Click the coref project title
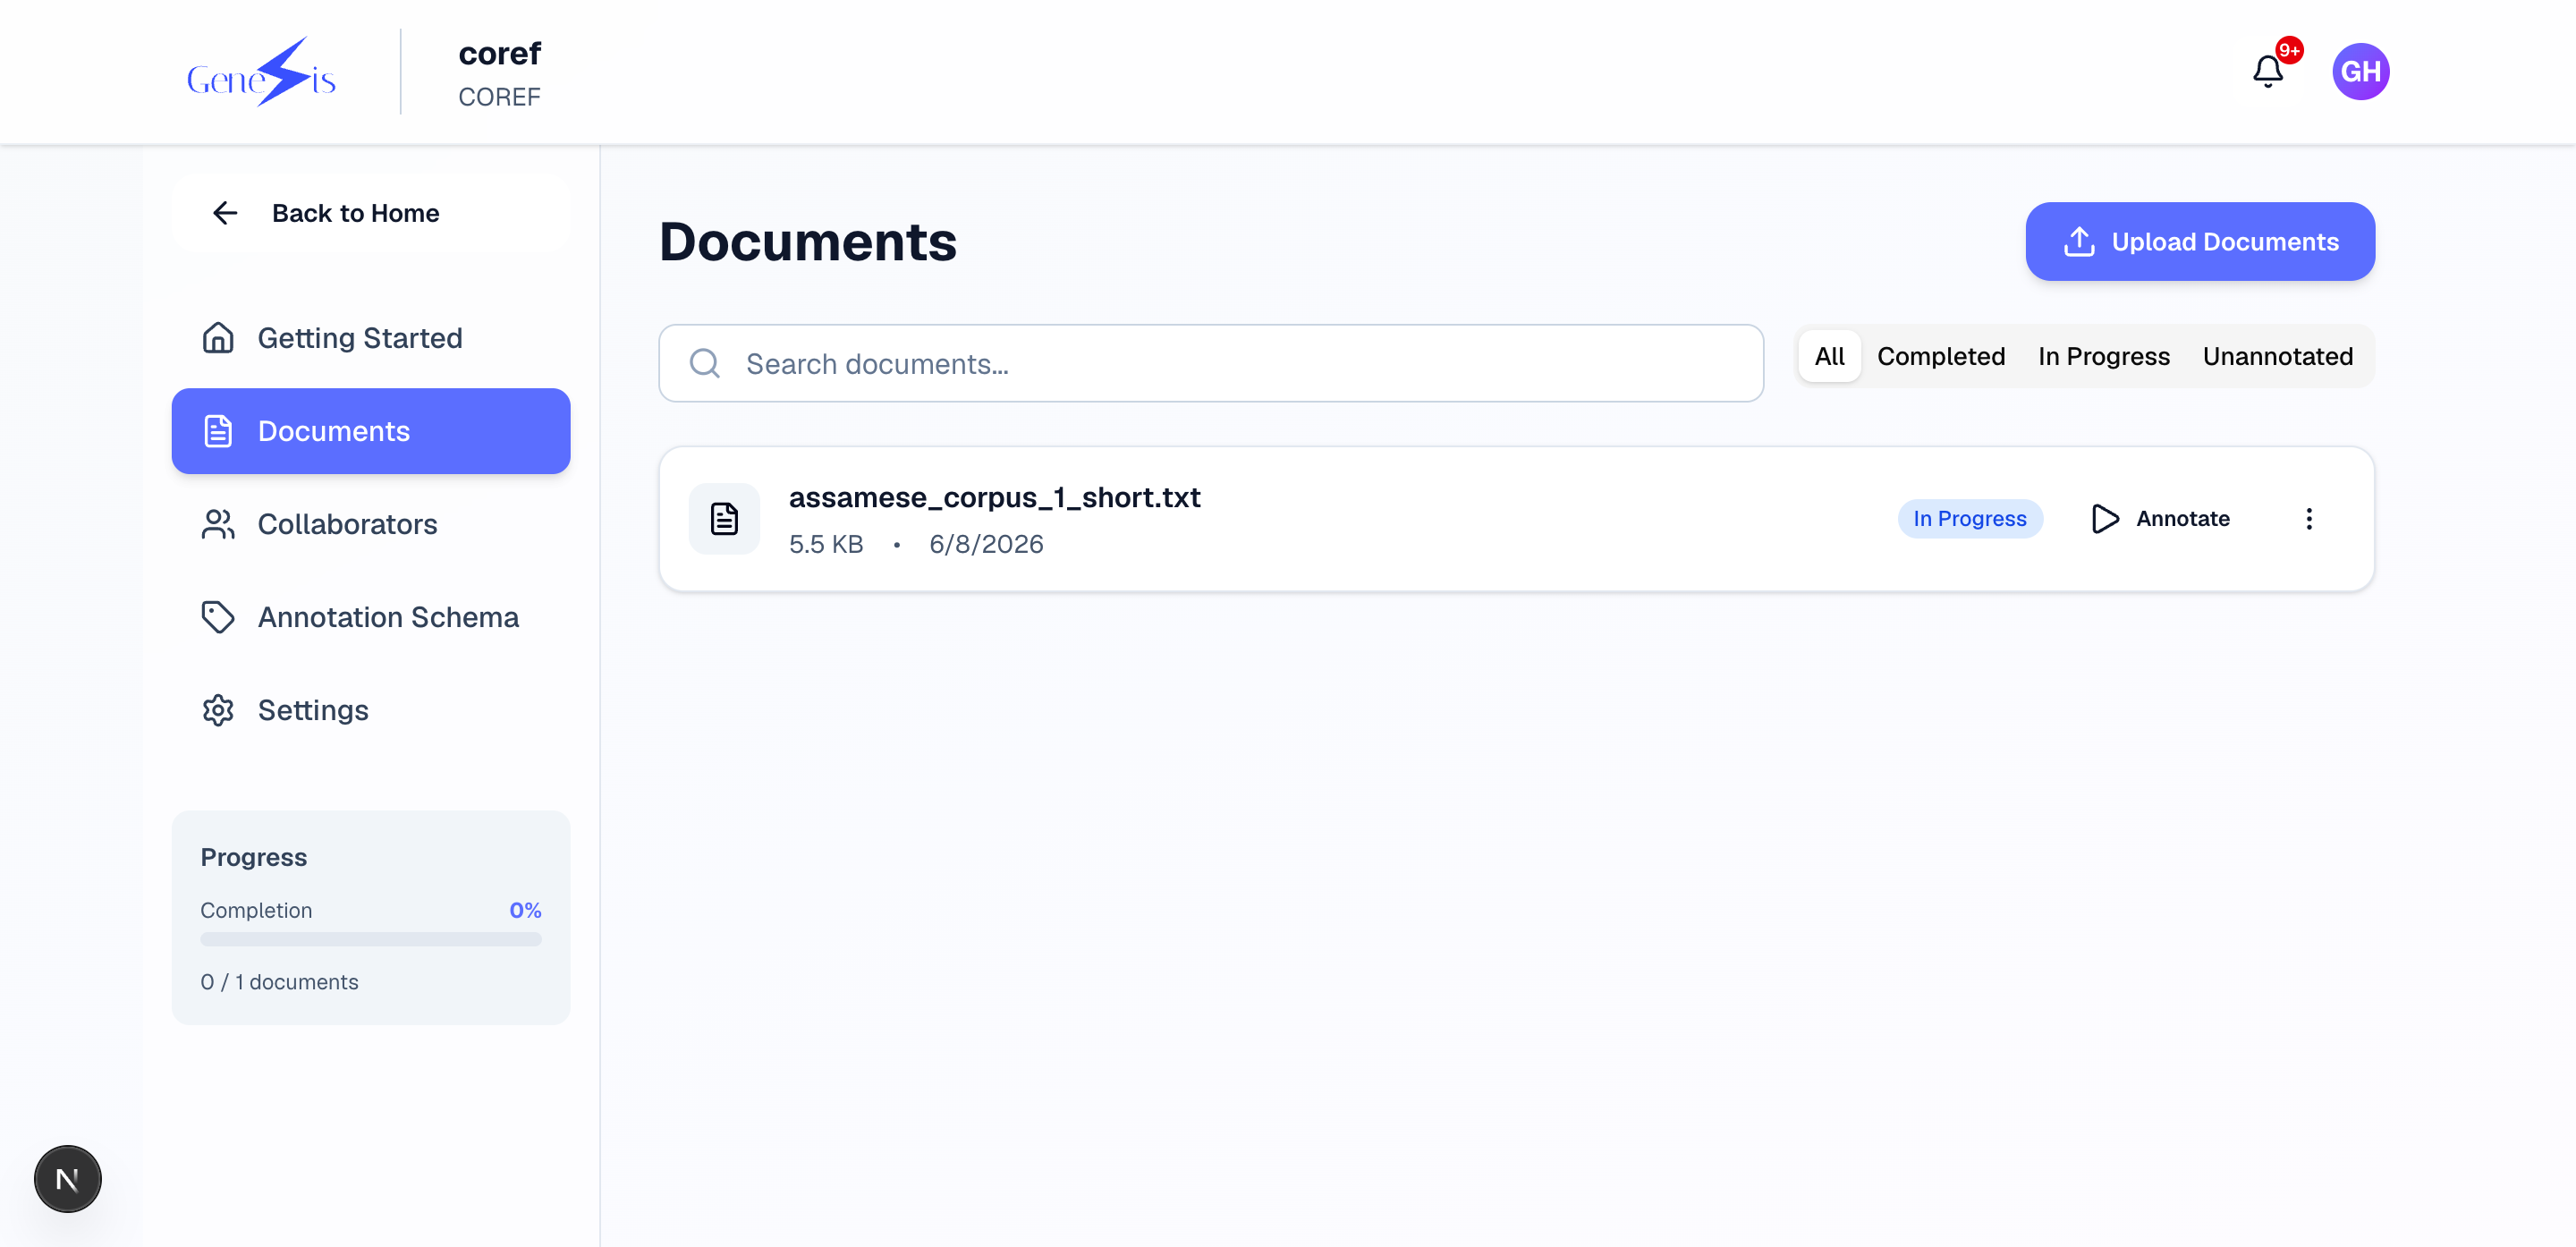 (499, 53)
